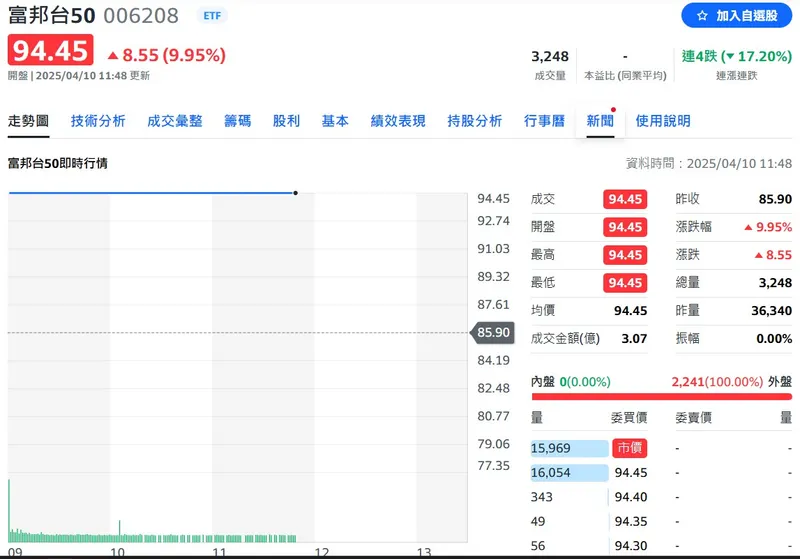Click the ETF tag badge
The height and width of the screenshot is (559, 800).
coord(211,16)
